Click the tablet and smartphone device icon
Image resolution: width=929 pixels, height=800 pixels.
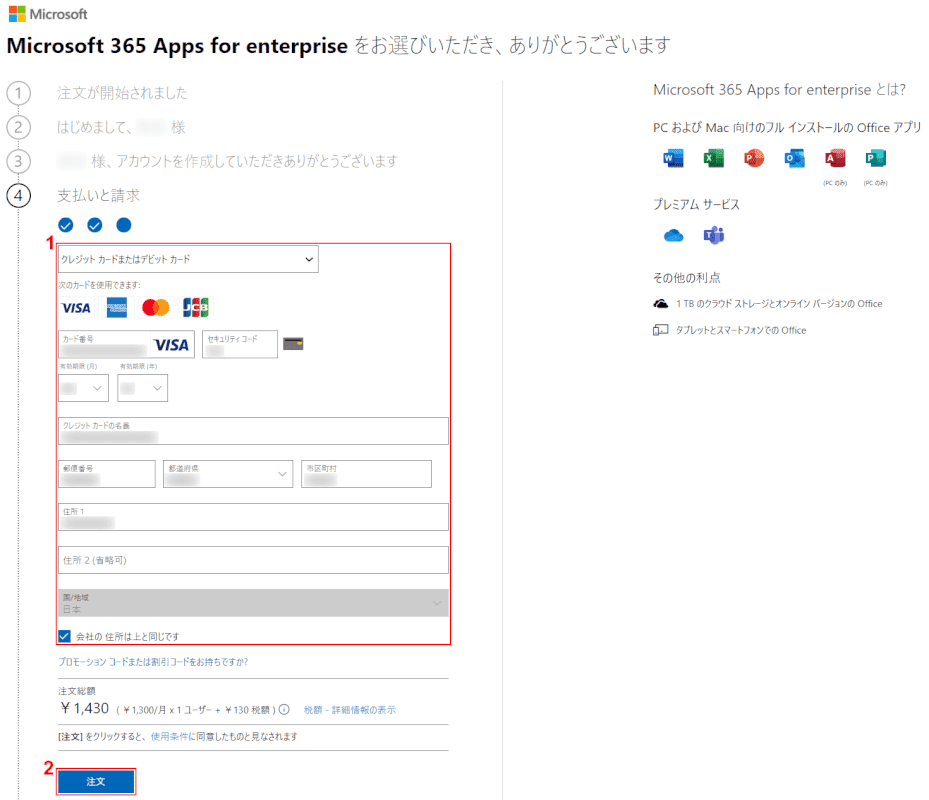[660, 330]
